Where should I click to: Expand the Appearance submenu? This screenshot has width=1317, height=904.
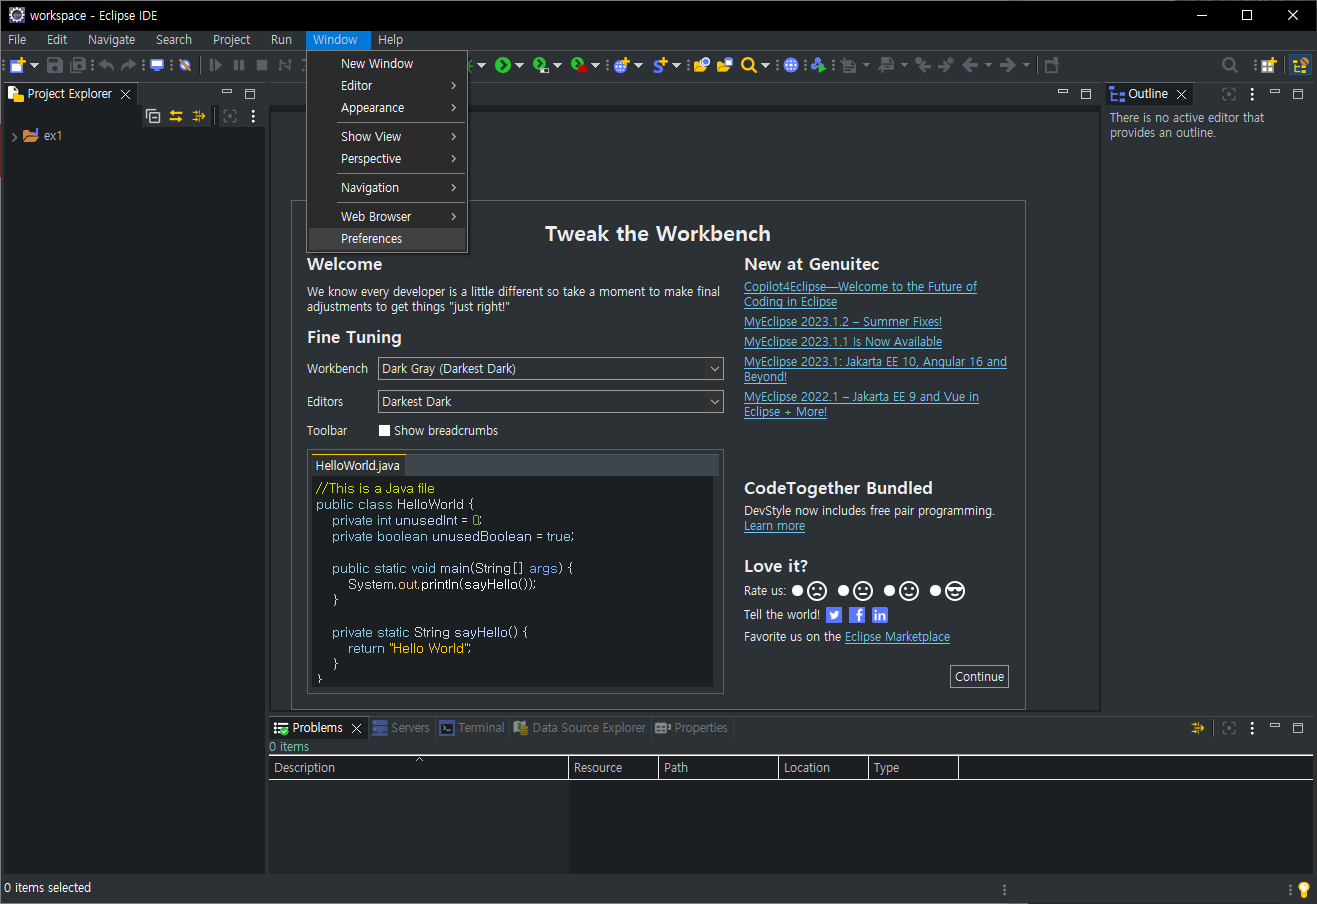point(387,108)
